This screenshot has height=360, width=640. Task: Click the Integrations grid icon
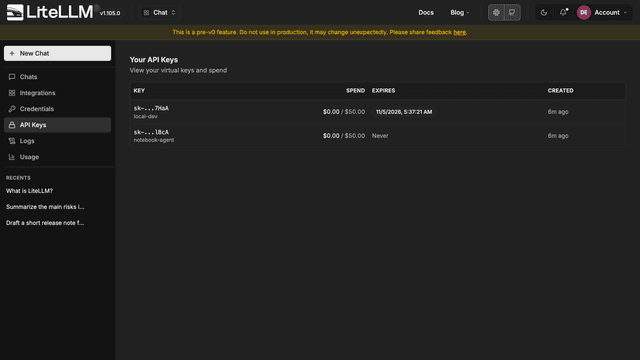click(x=12, y=93)
